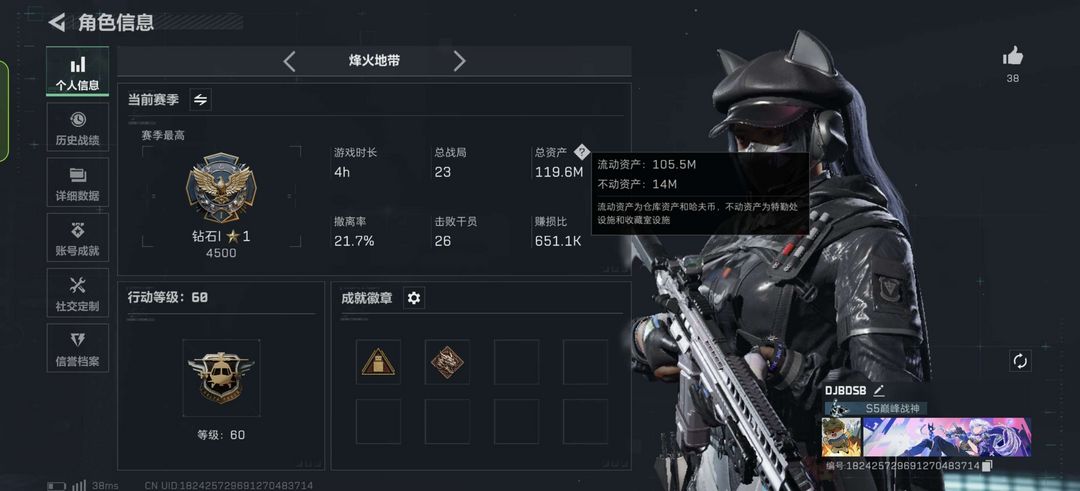Switch to previous game mode with left chevron
This screenshot has width=1080, height=491.
point(289,61)
